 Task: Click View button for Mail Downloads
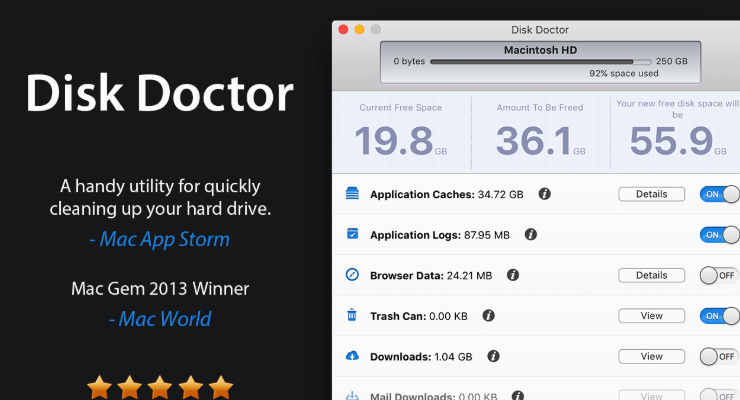[x=651, y=395]
